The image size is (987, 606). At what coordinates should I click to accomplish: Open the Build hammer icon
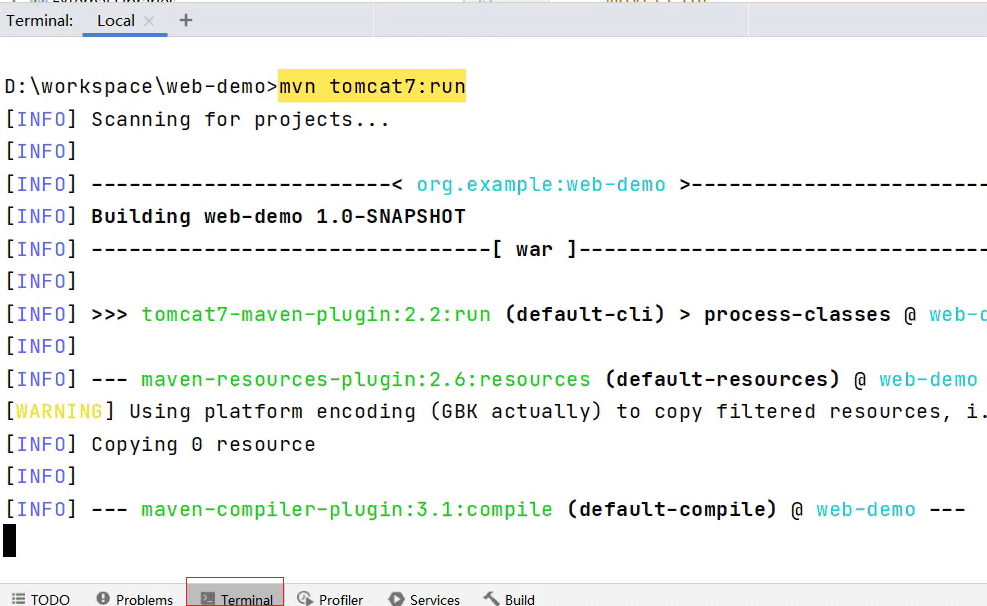(x=491, y=598)
